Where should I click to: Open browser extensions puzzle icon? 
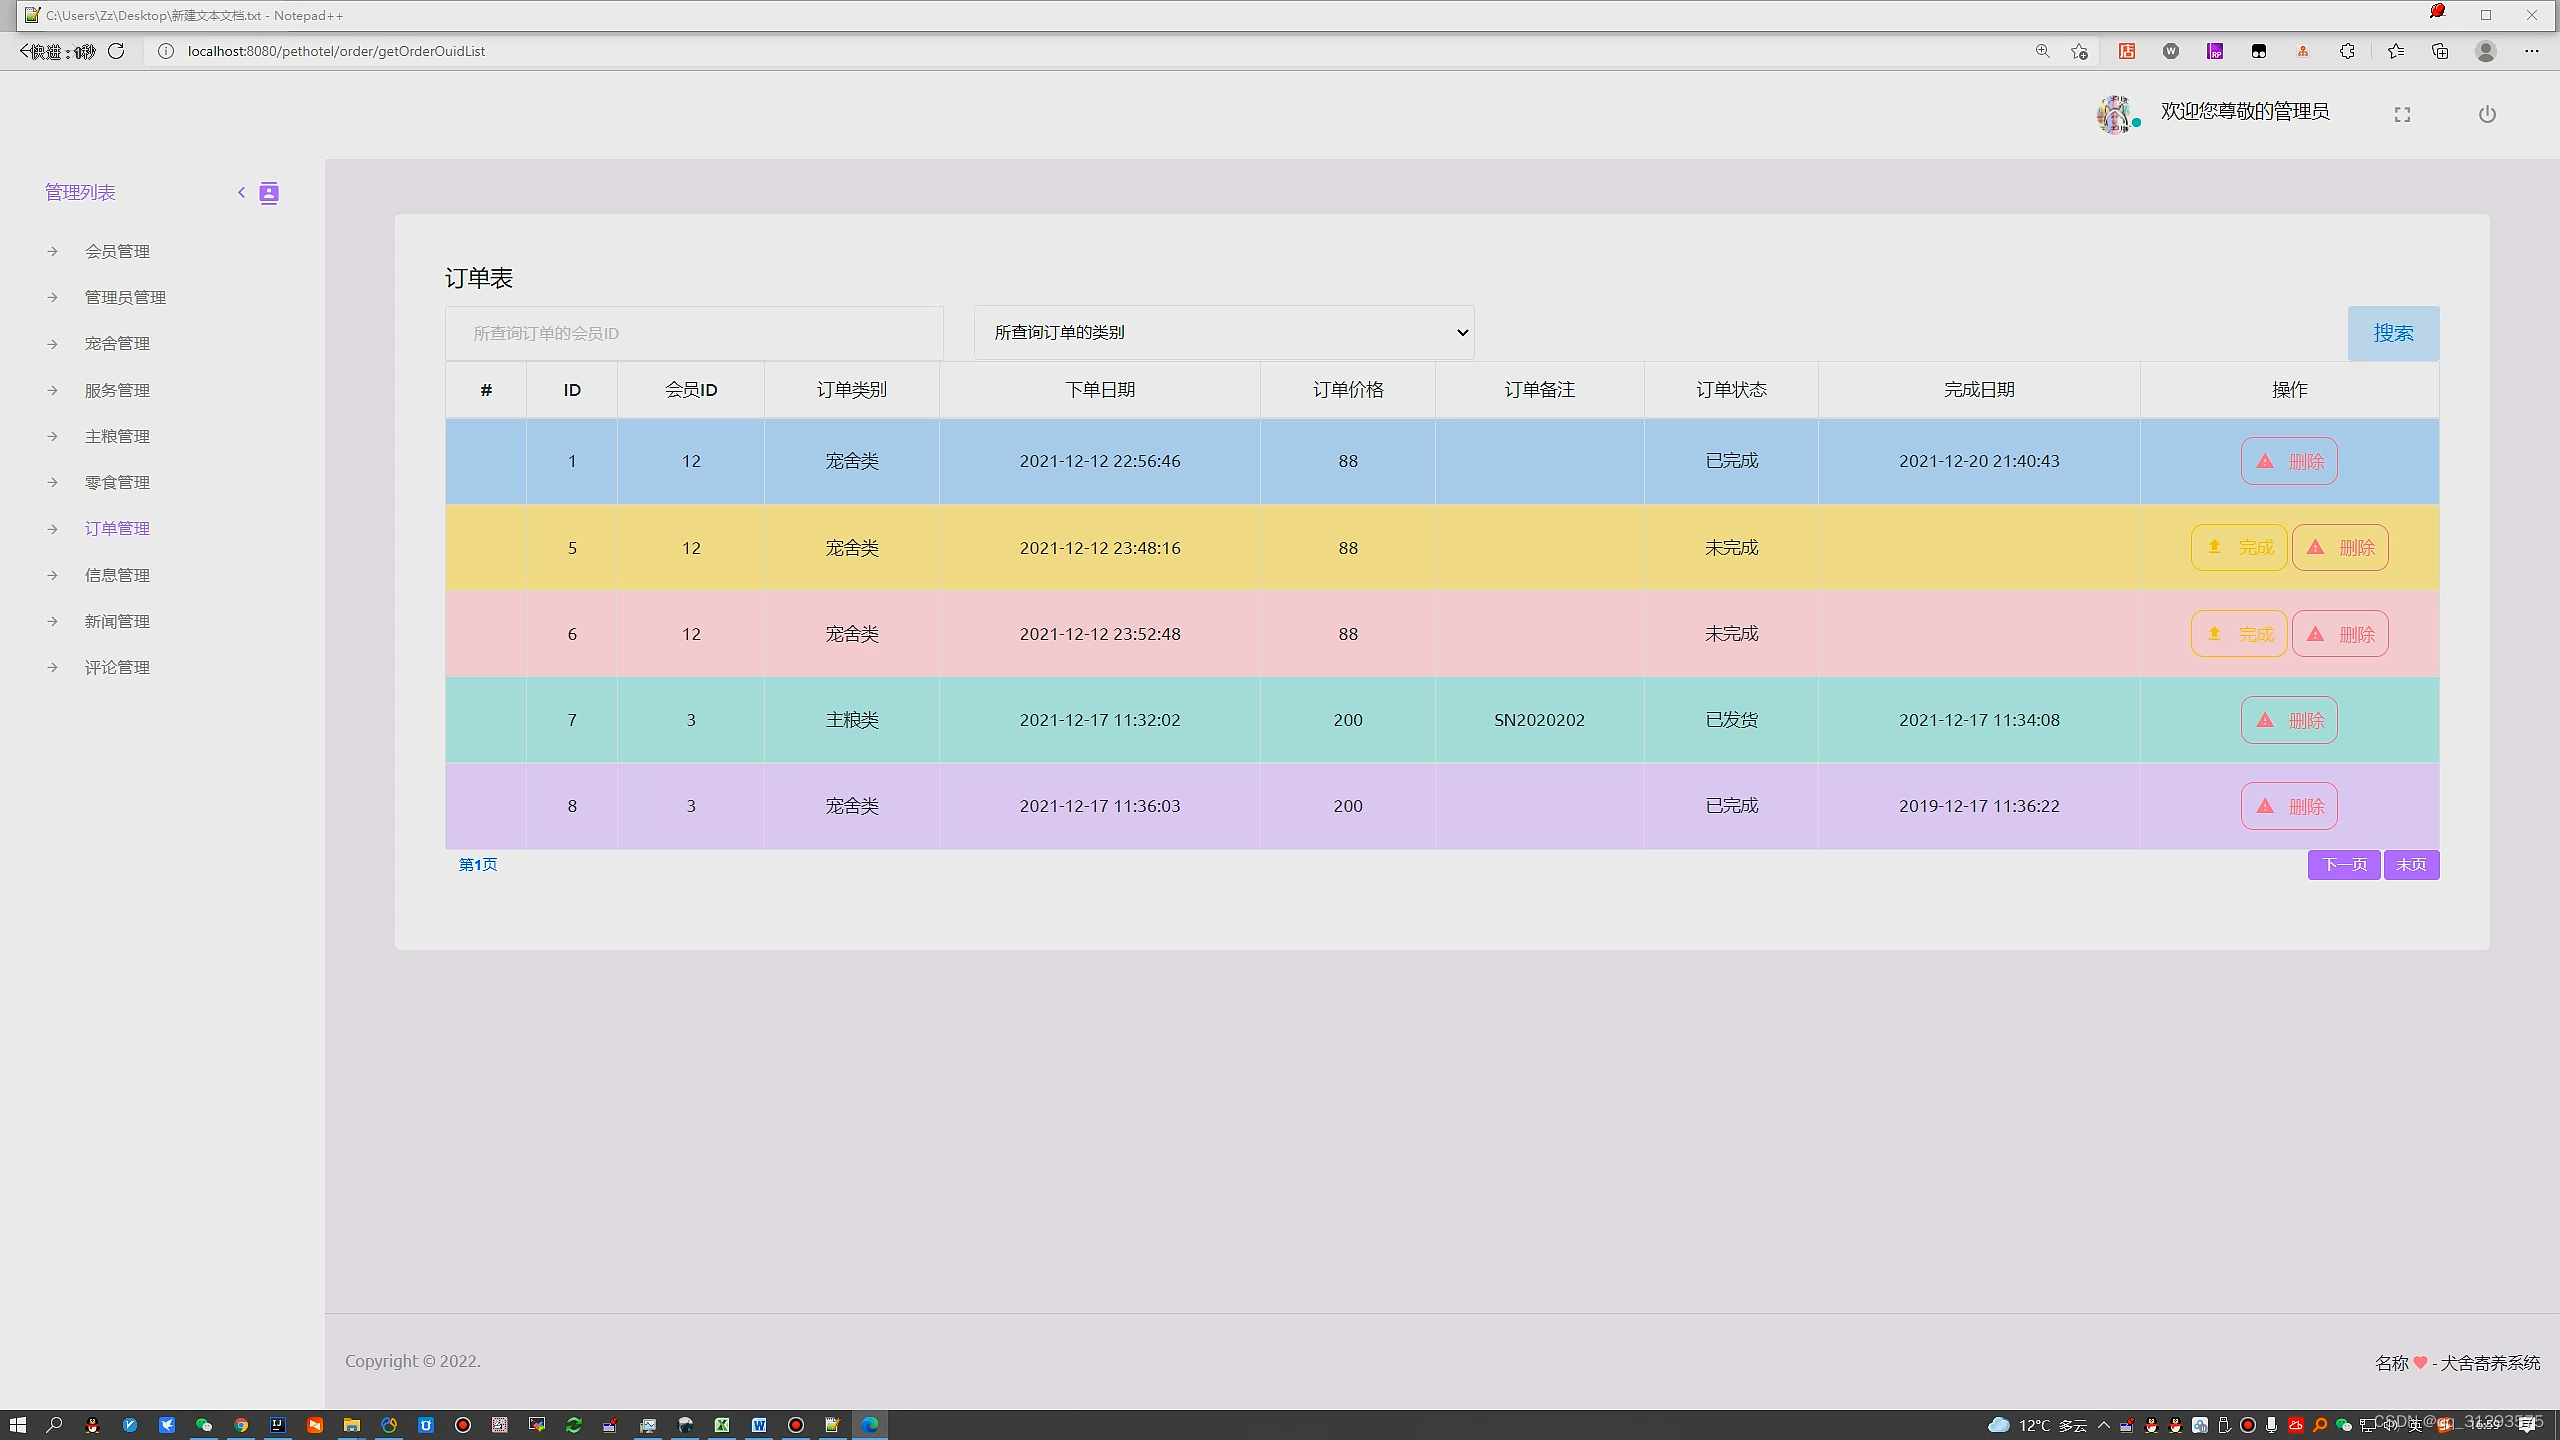2347,51
